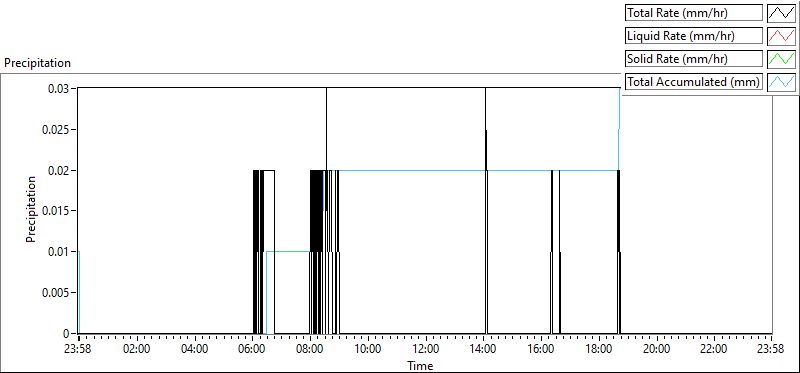The height and width of the screenshot is (373, 800).
Task: Click the 20:00 time label
Action: coord(656,350)
